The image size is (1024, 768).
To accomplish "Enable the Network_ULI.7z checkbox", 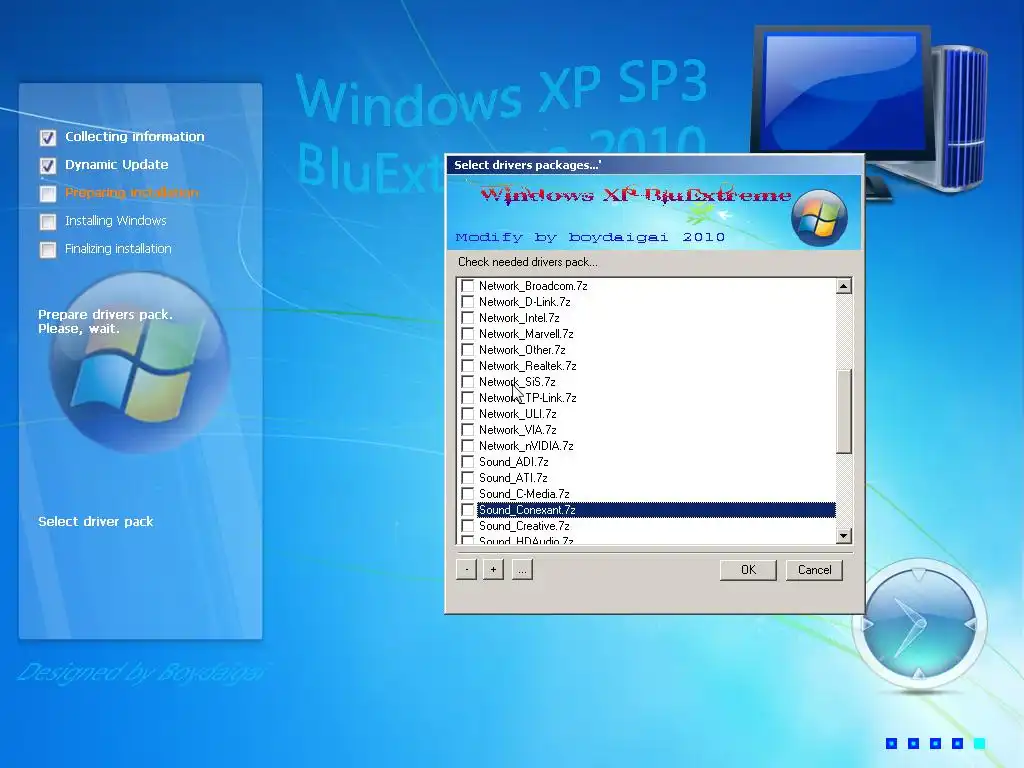I will 468,414.
